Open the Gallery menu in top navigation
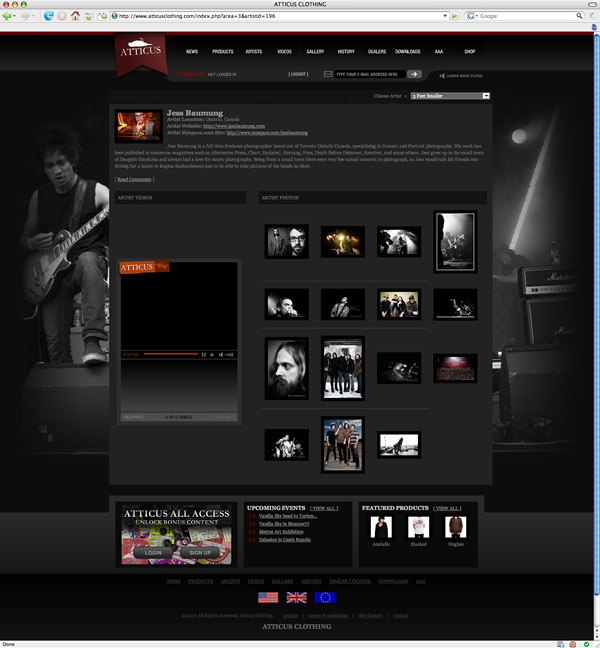This screenshot has height=648, width=600. click(x=315, y=51)
